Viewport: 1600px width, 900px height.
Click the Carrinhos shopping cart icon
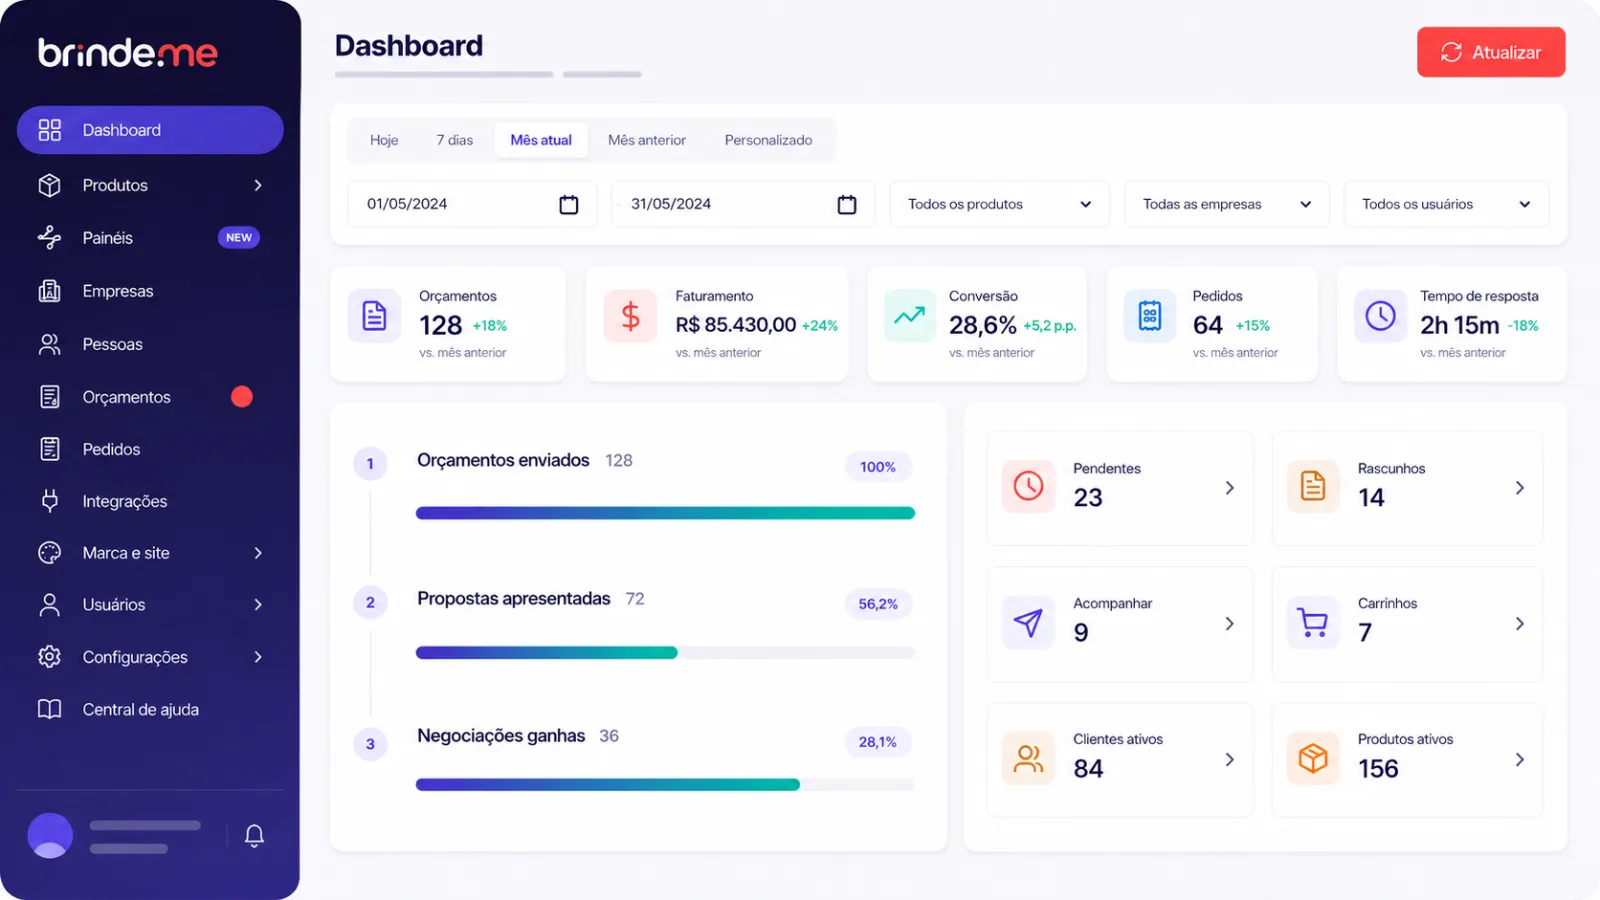[1313, 623]
